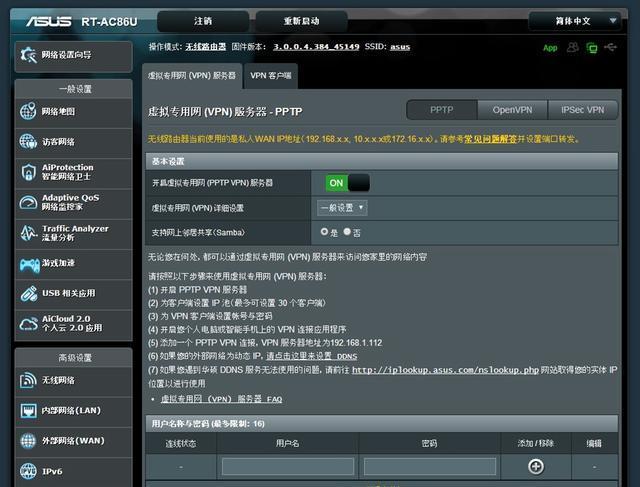Focus the 用户名 input field
Viewport: 640px width, 487px height.
pyautogui.click(x=288, y=466)
